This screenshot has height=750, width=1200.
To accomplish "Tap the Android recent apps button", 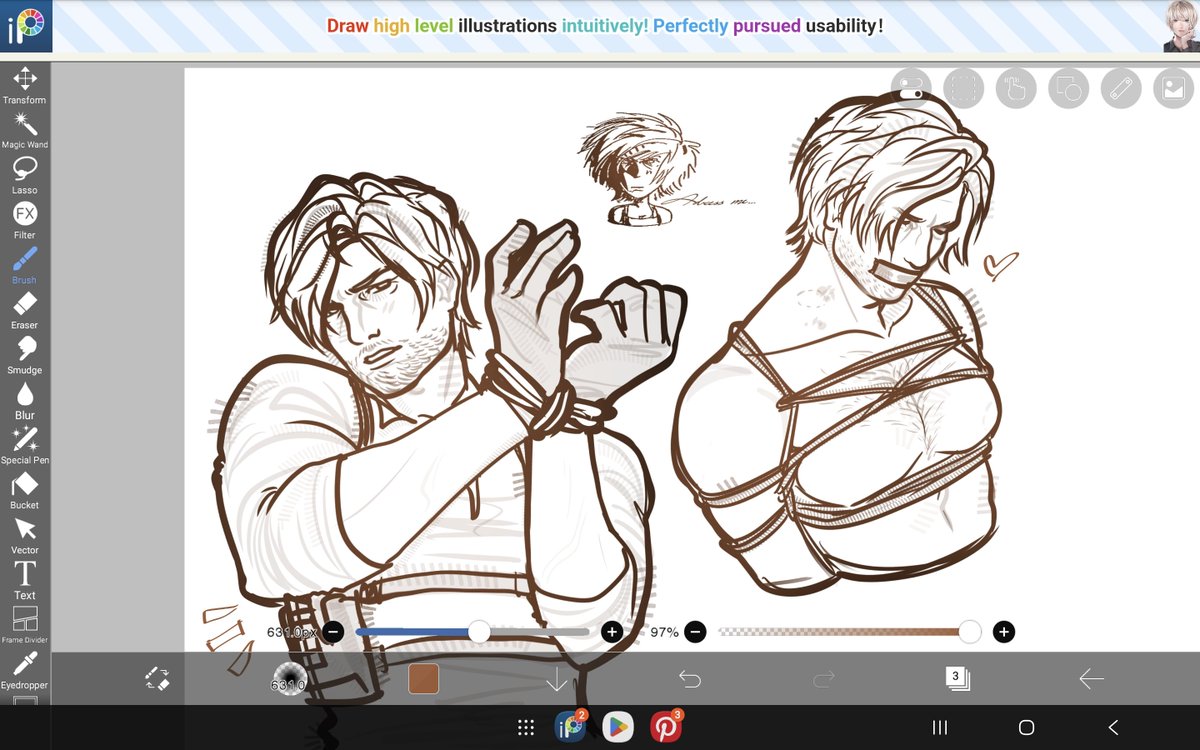I will tap(939, 728).
